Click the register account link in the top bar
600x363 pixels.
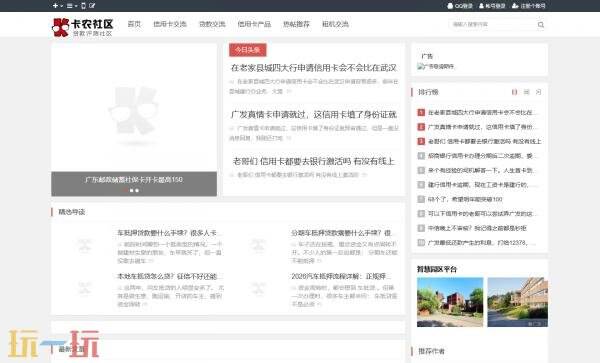point(529,6)
